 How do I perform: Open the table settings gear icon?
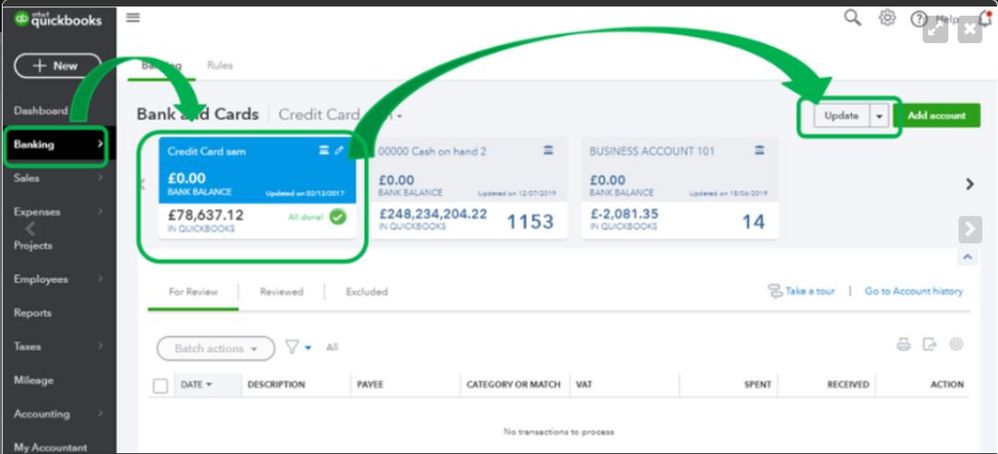pos(956,344)
